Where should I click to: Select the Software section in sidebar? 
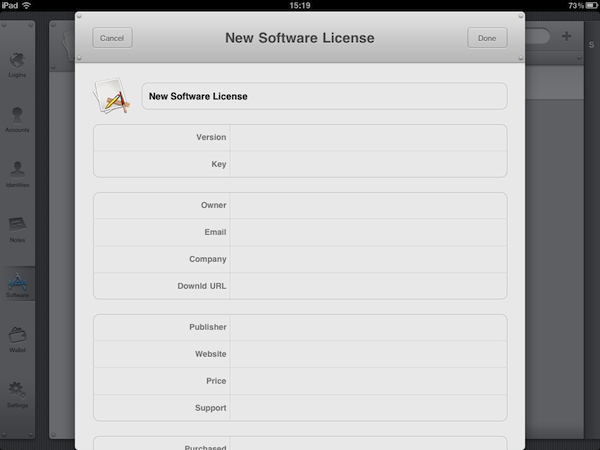[17, 285]
